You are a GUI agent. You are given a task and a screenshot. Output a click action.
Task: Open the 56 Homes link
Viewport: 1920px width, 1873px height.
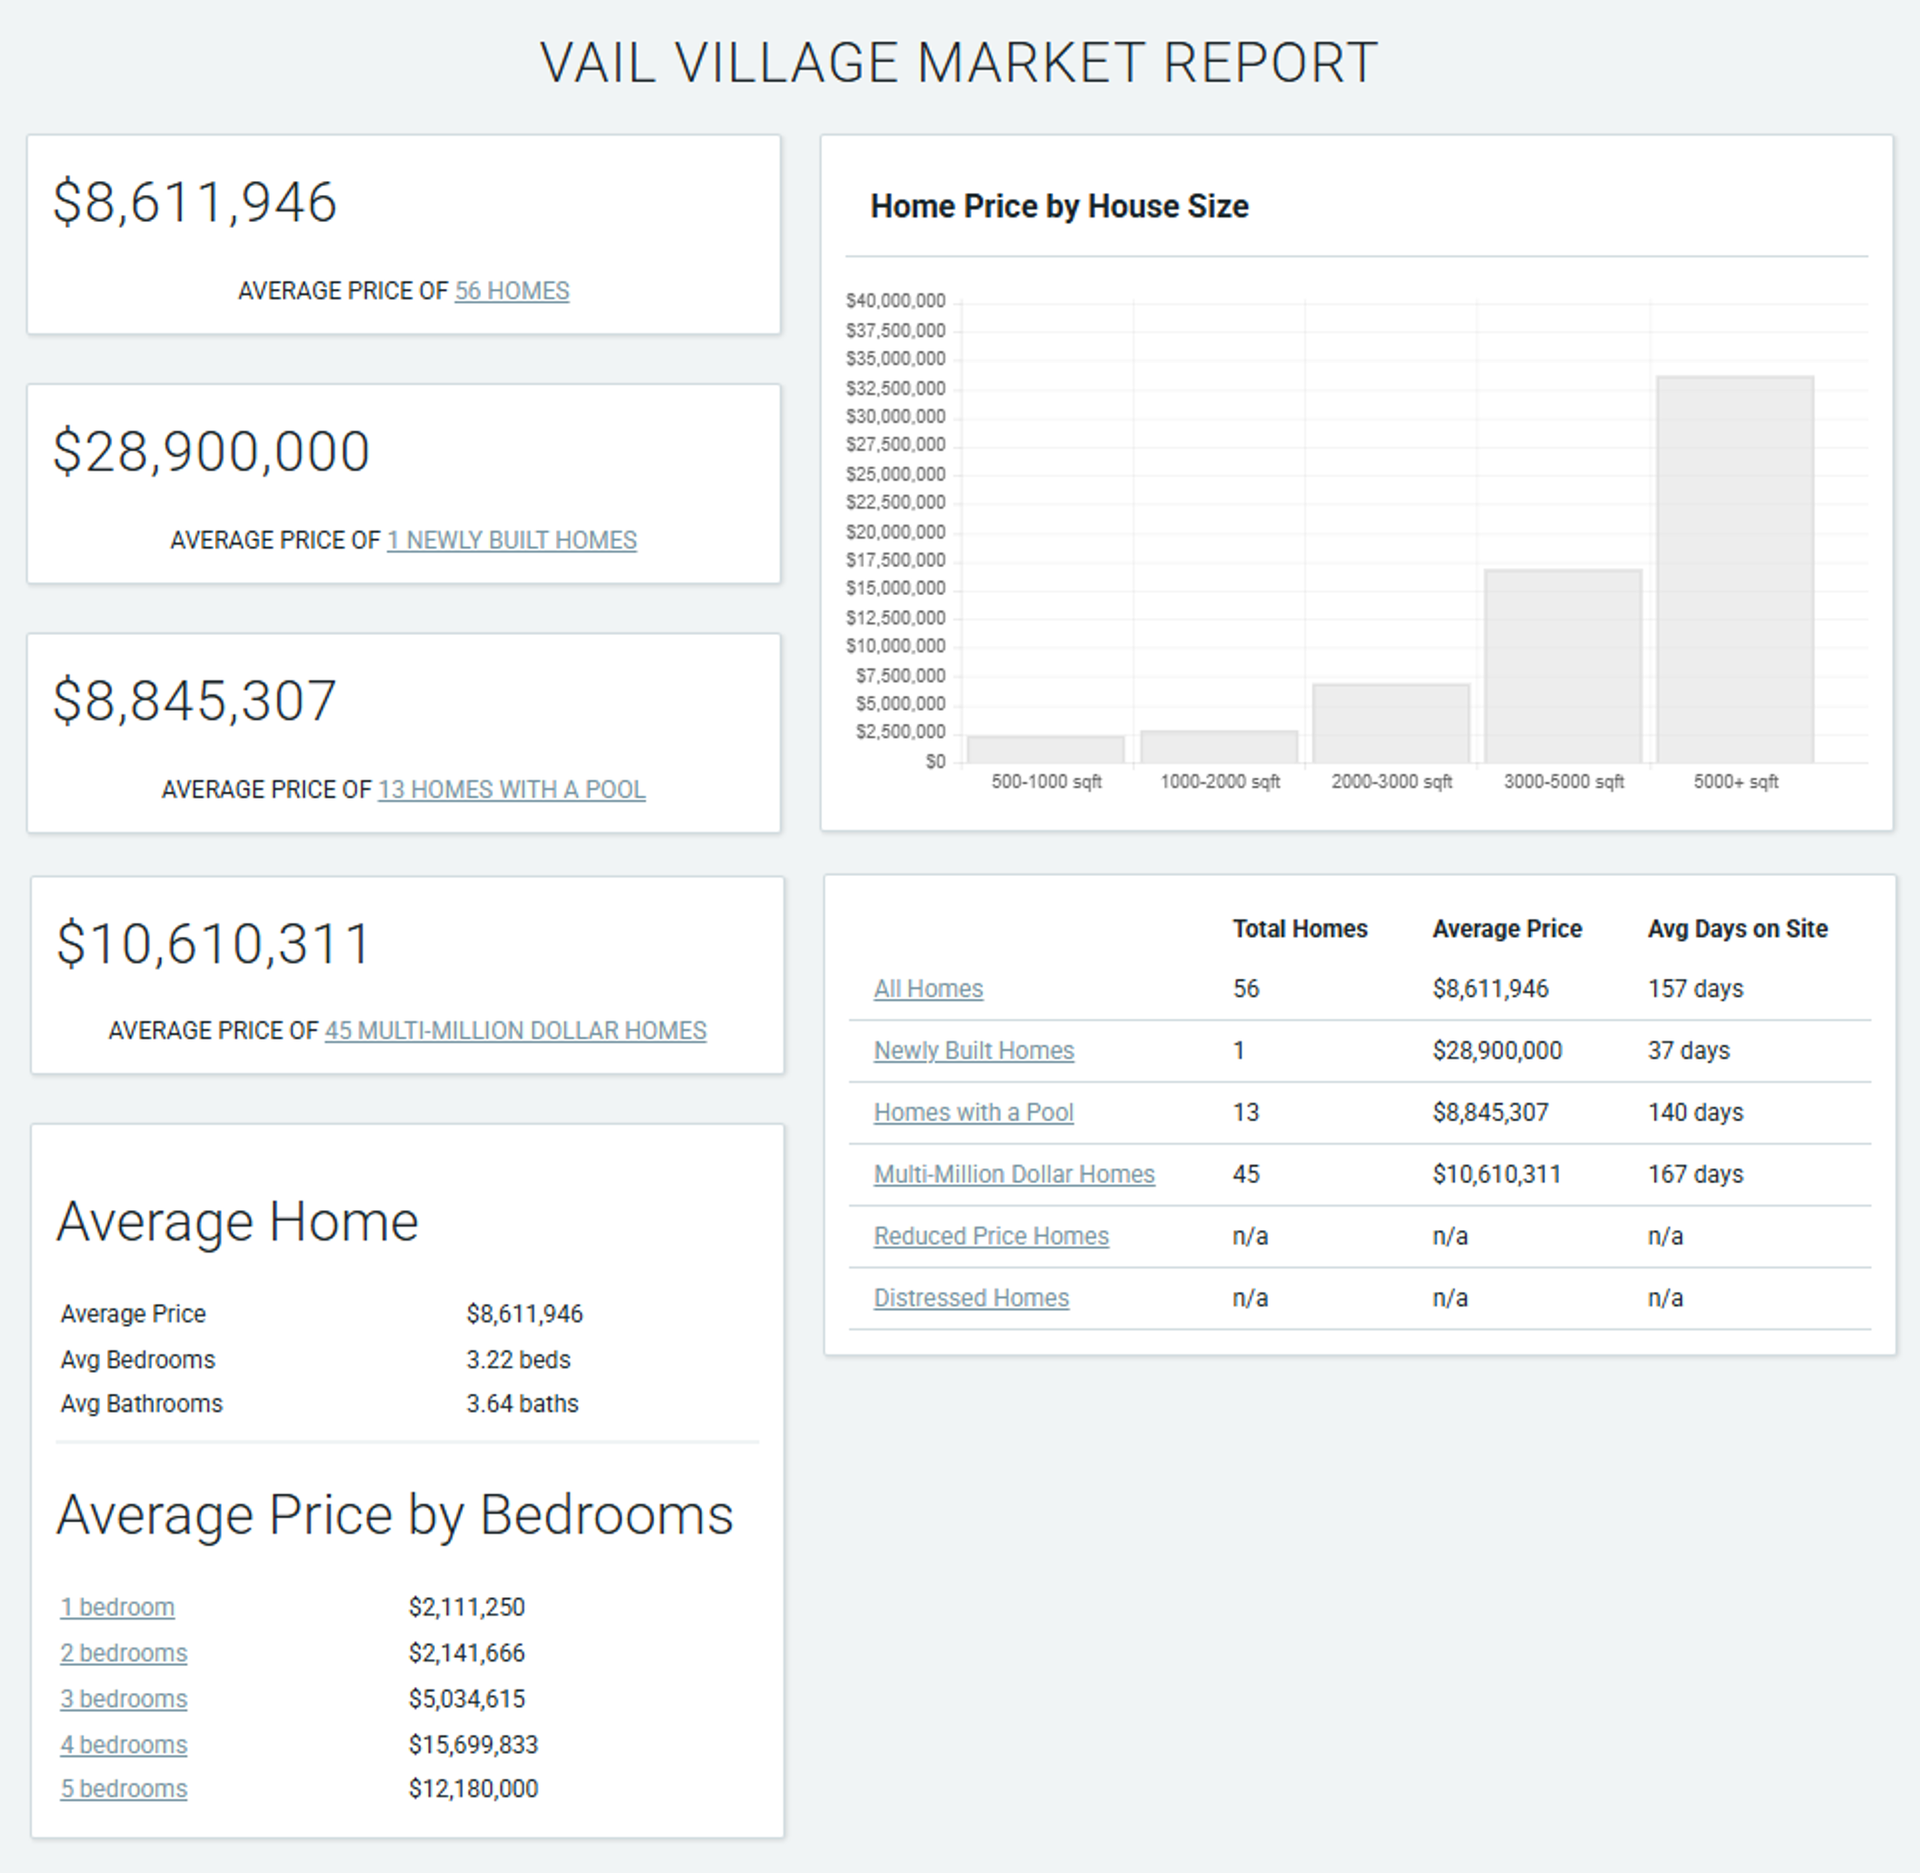(x=512, y=291)
